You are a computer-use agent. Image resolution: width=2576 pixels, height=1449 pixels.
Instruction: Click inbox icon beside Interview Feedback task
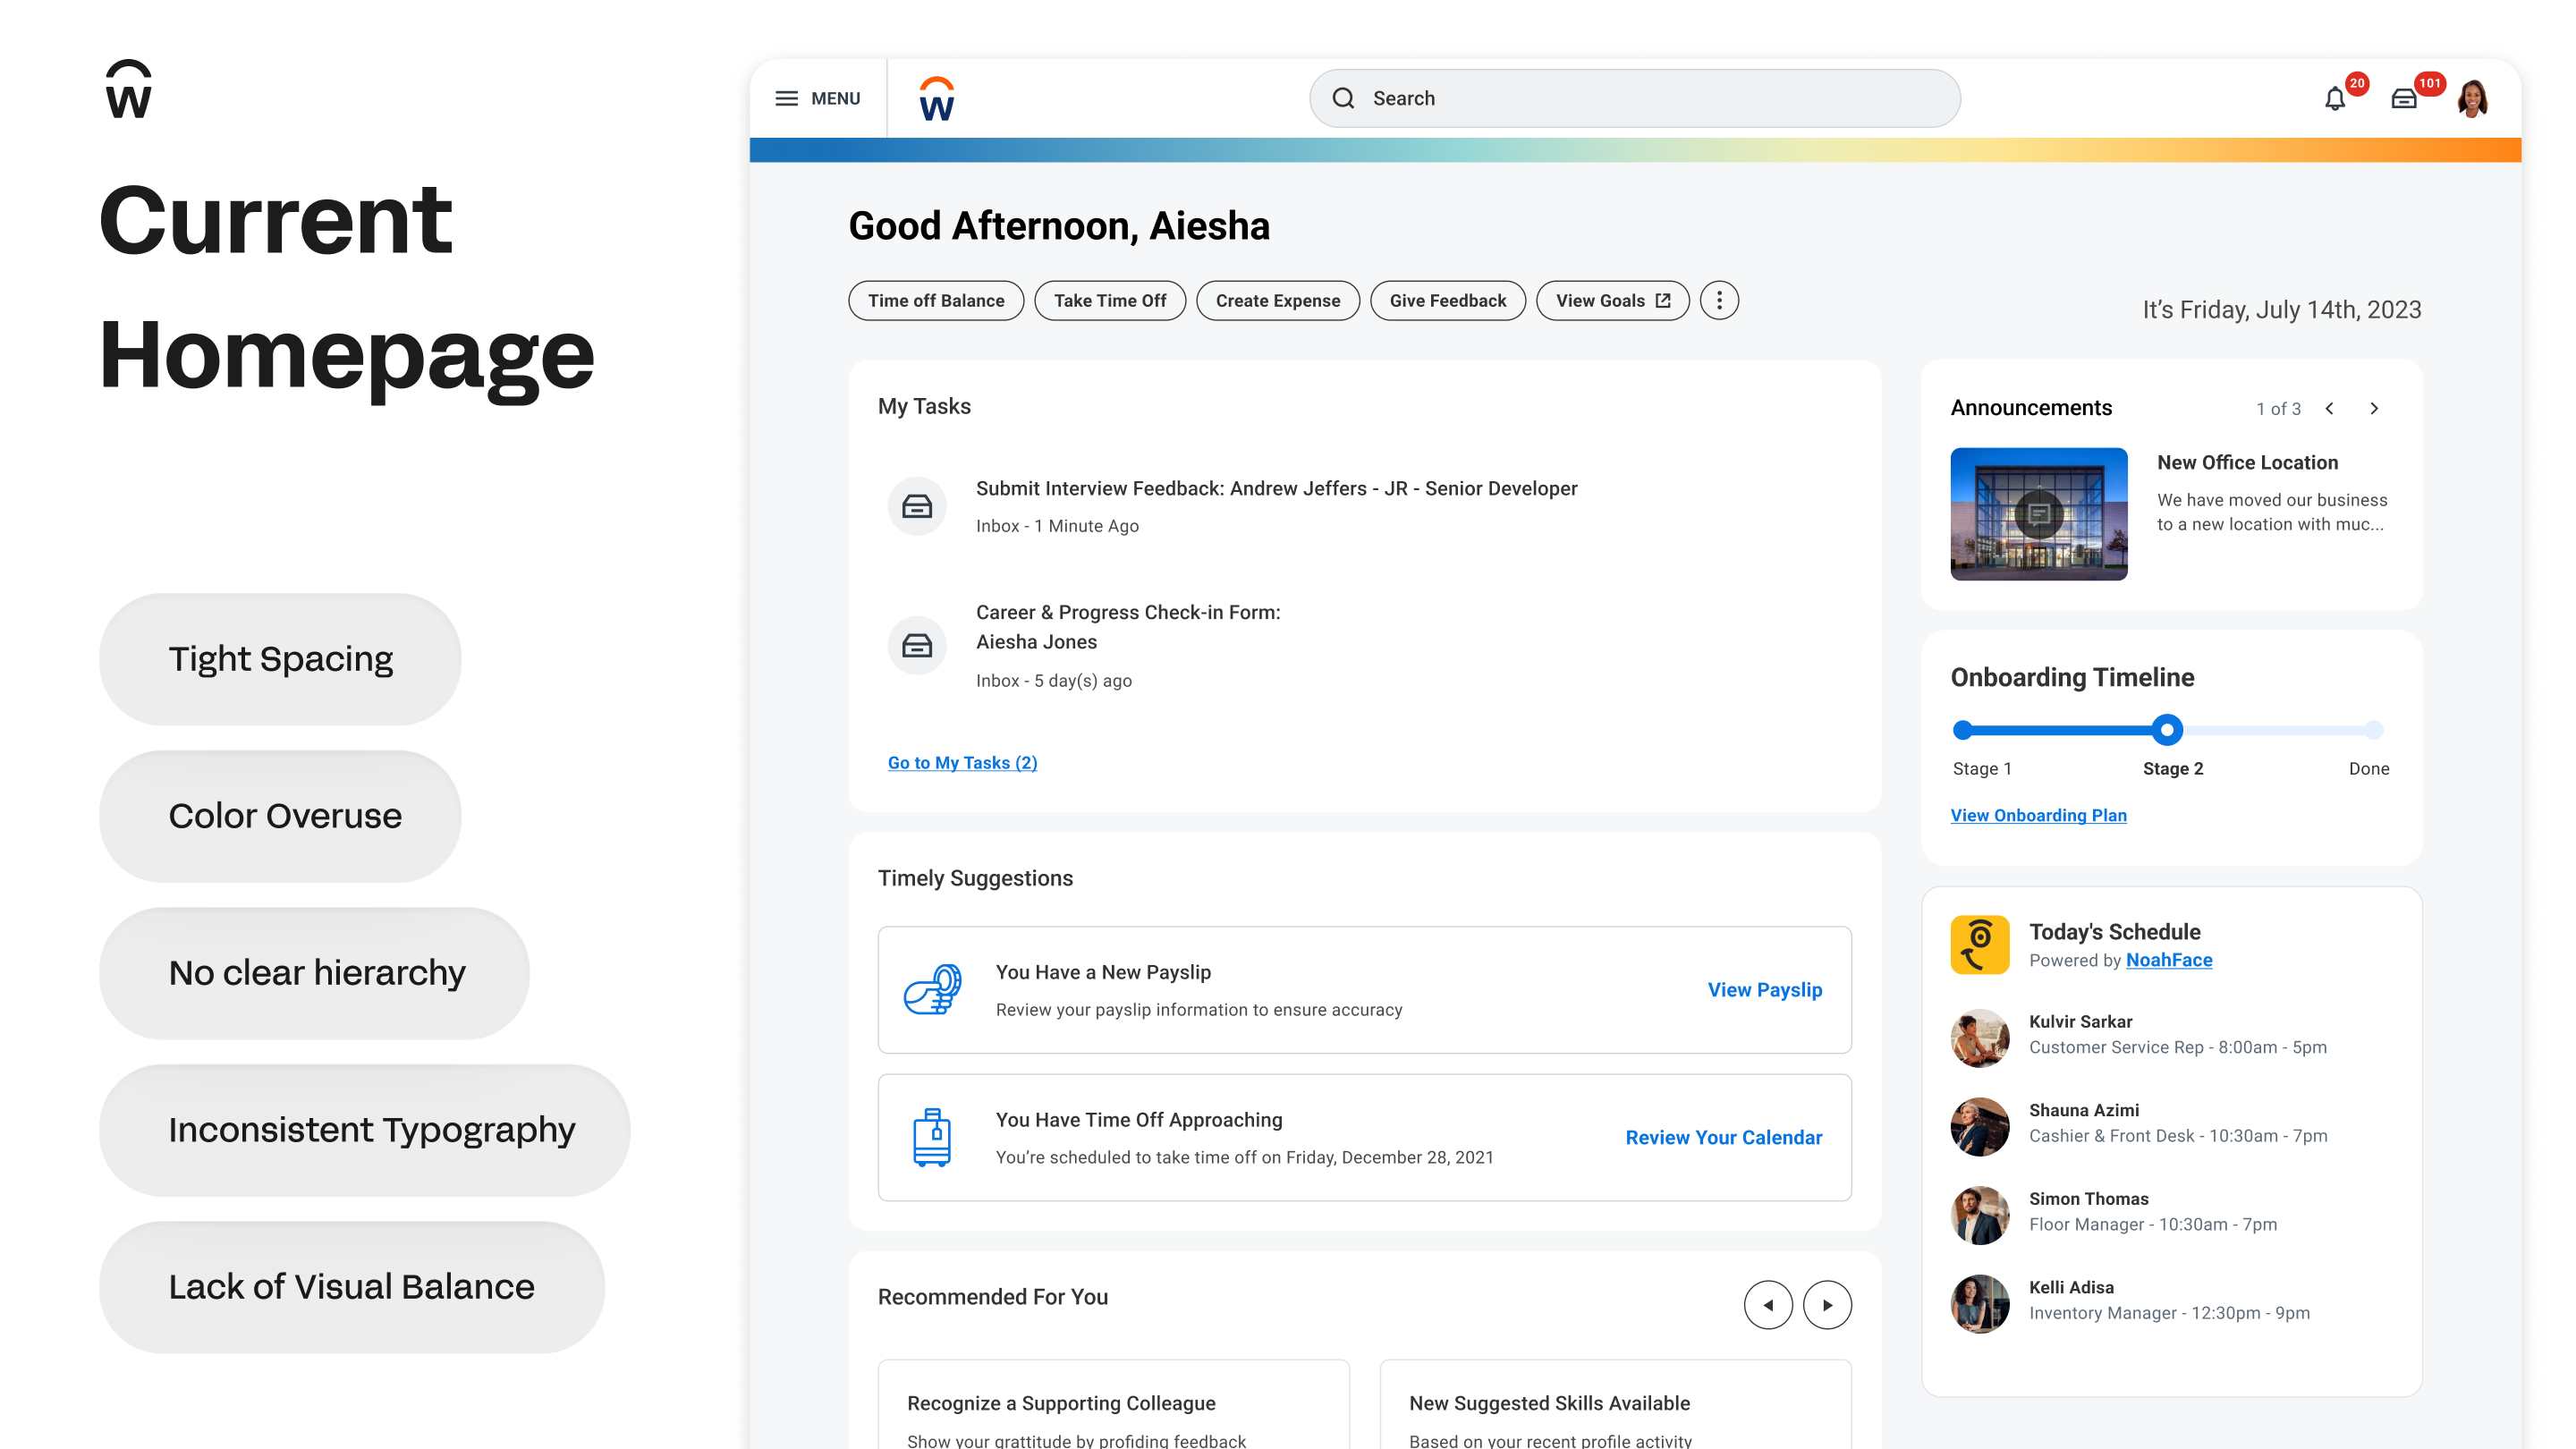coord(916,506)
